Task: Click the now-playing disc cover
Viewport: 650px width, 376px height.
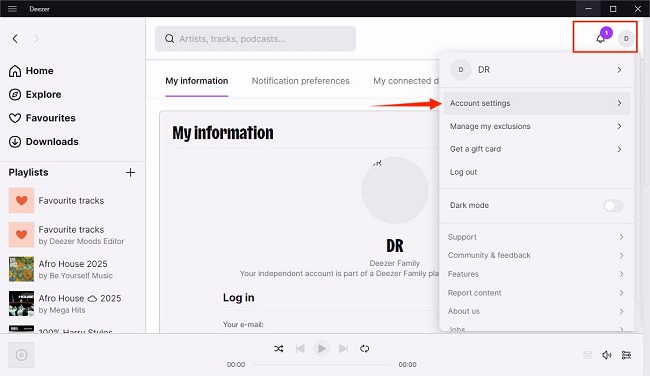Action: (x=22, y=355)
